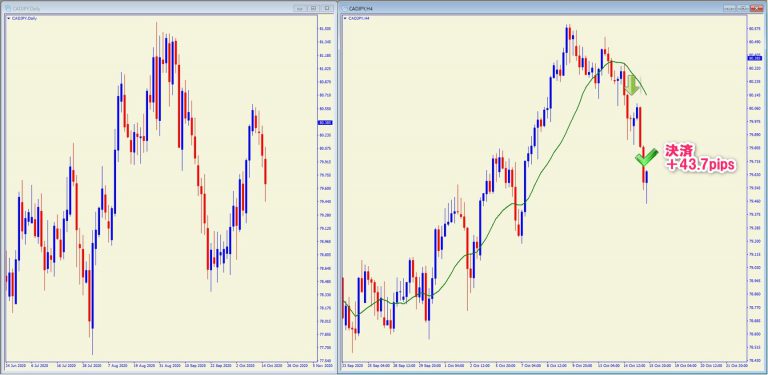
Task: Click the H4 chart's bottom time axis
Action: pos(544,366)
